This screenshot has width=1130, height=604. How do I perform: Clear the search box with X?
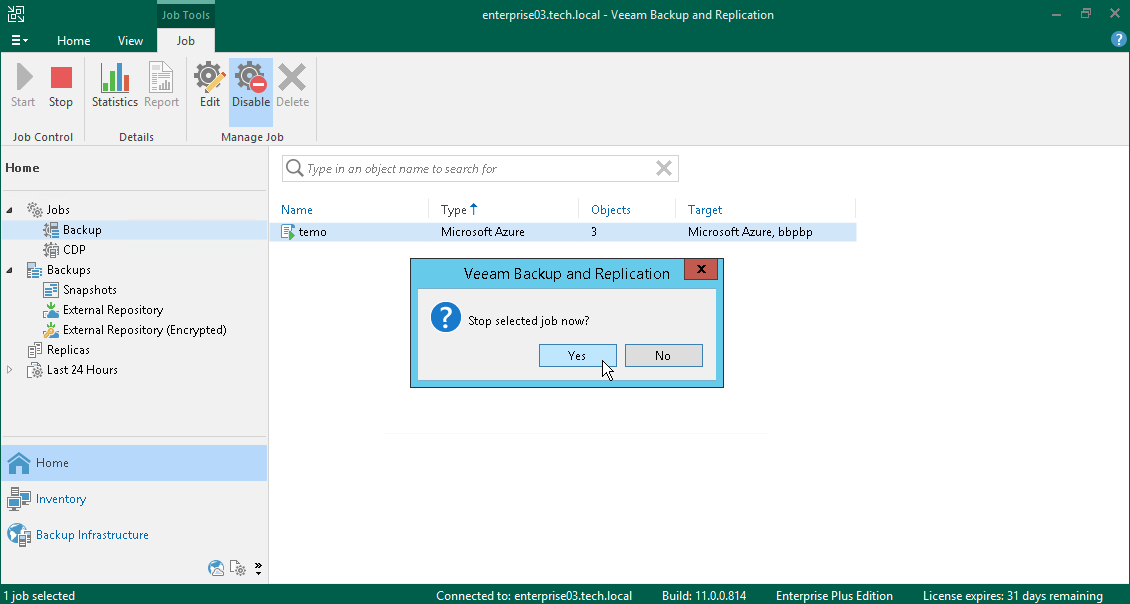tap(664, 169)
